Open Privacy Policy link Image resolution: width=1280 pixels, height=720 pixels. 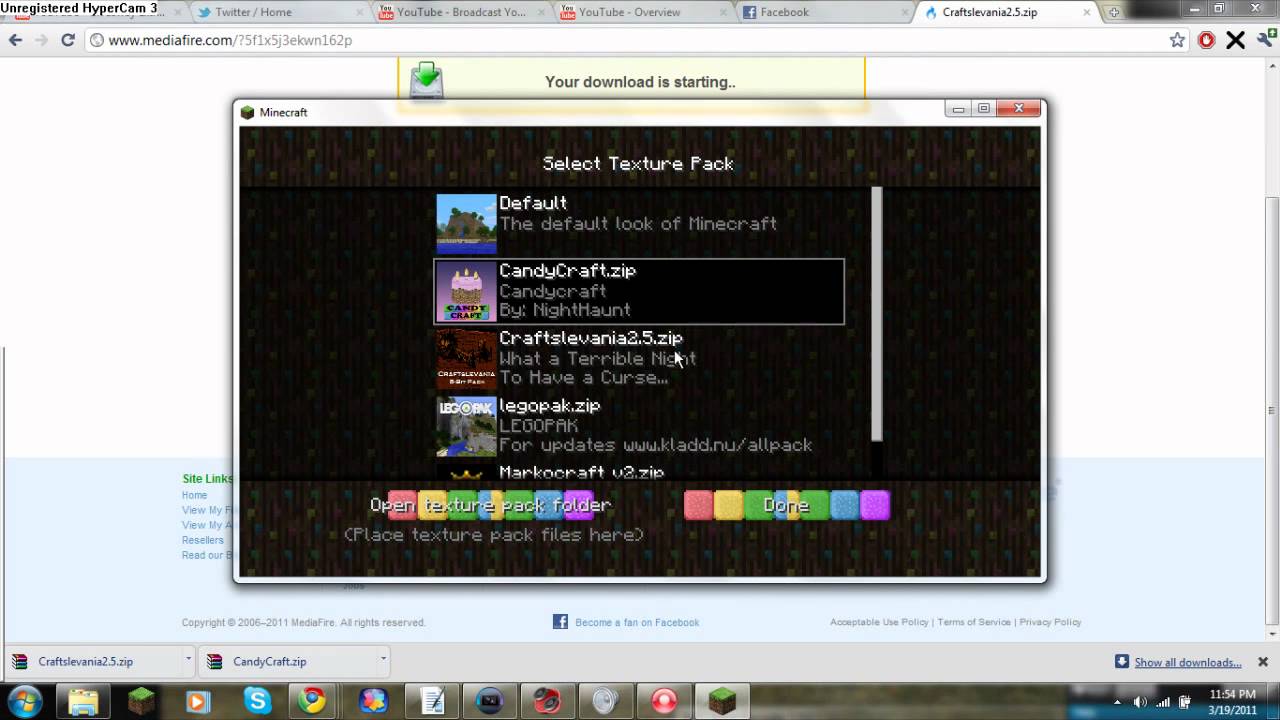tap(1050, 622)
